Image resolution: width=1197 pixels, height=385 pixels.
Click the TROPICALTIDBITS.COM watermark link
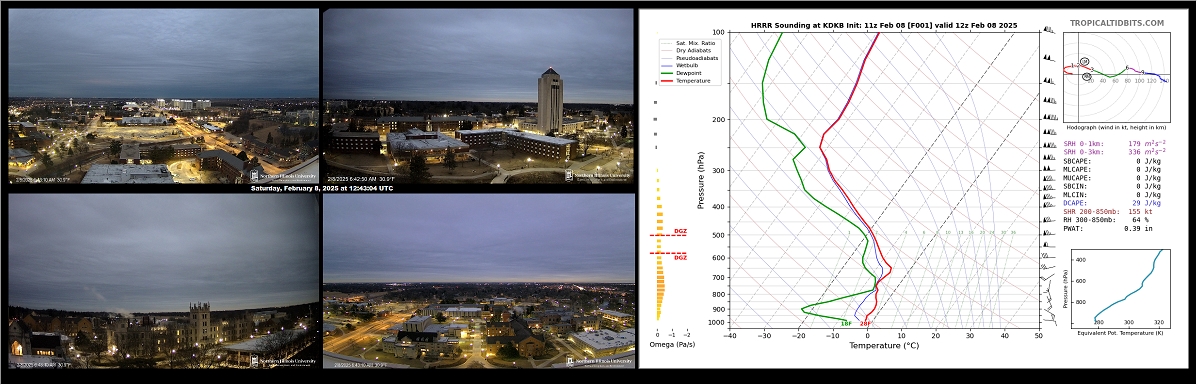pos(1117,24)
